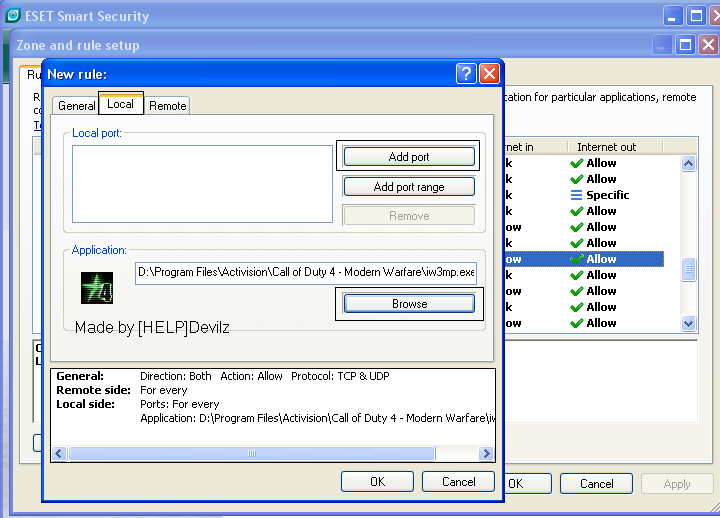Click Specific entry in Internet out column
This screenshot has width=720, height=518.
tap(607, 195)
